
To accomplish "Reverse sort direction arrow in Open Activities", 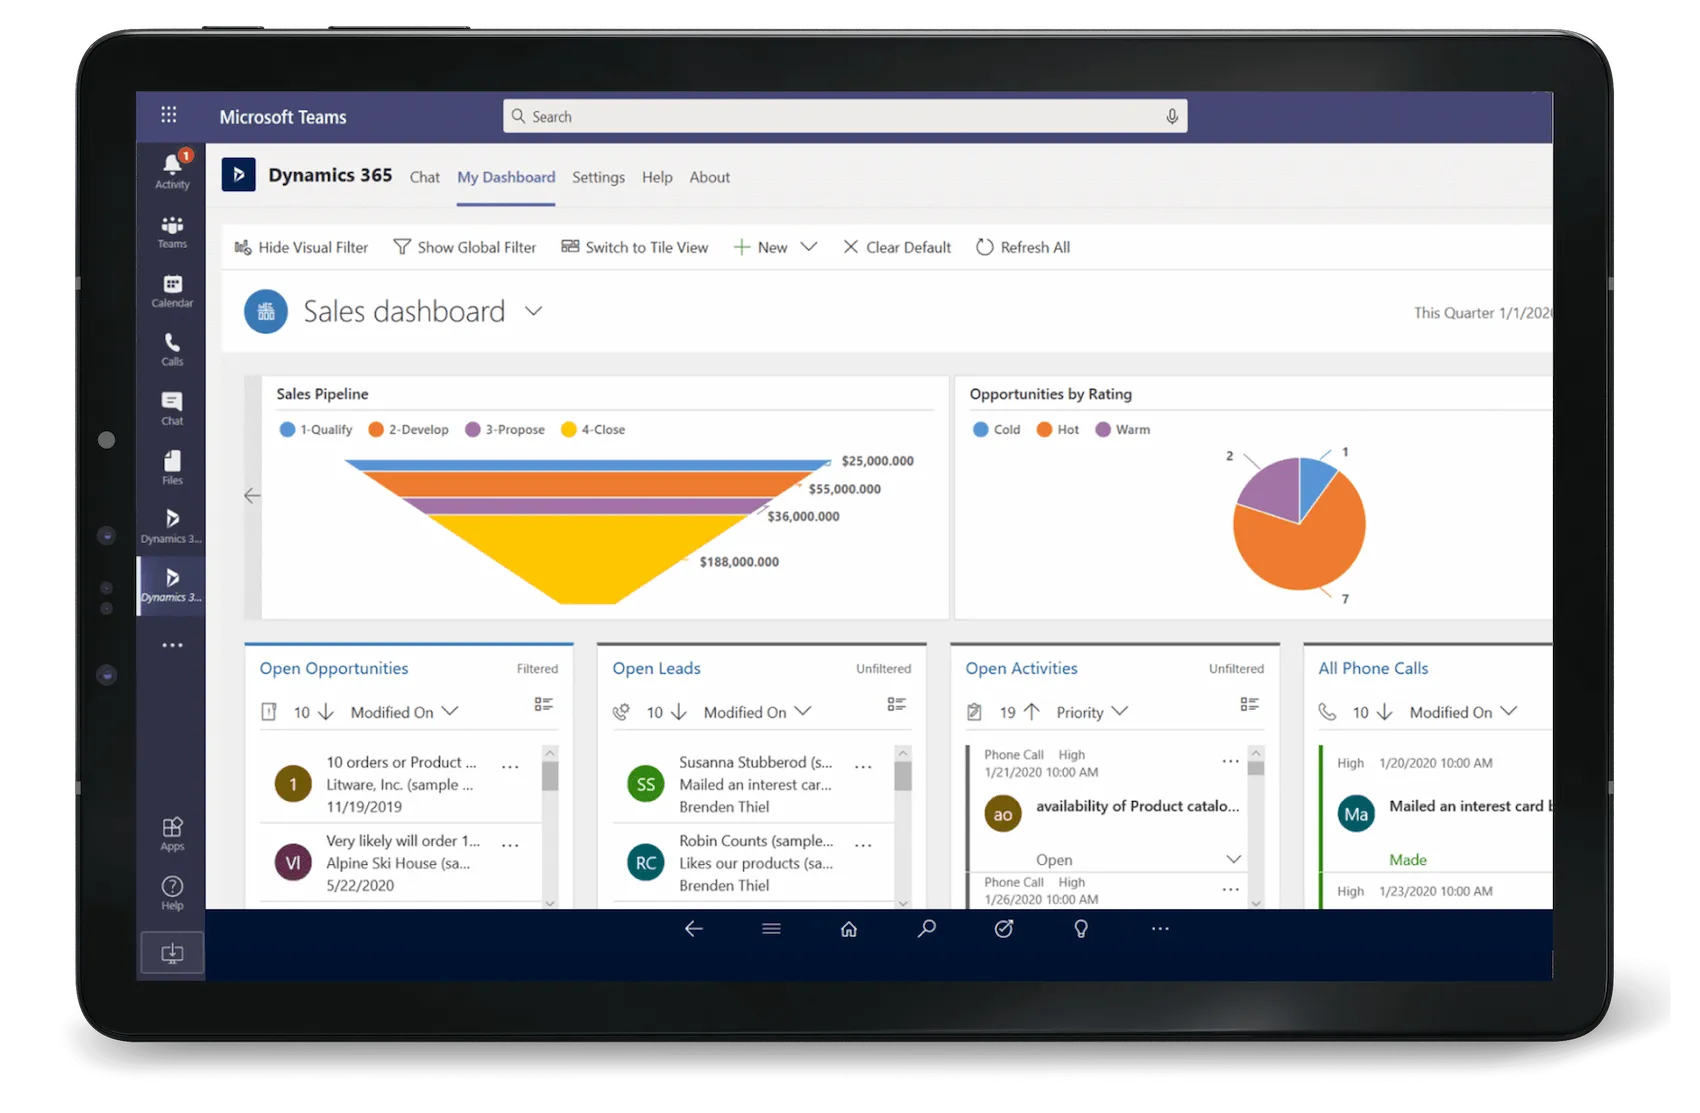I will [x=1032, y=712].
